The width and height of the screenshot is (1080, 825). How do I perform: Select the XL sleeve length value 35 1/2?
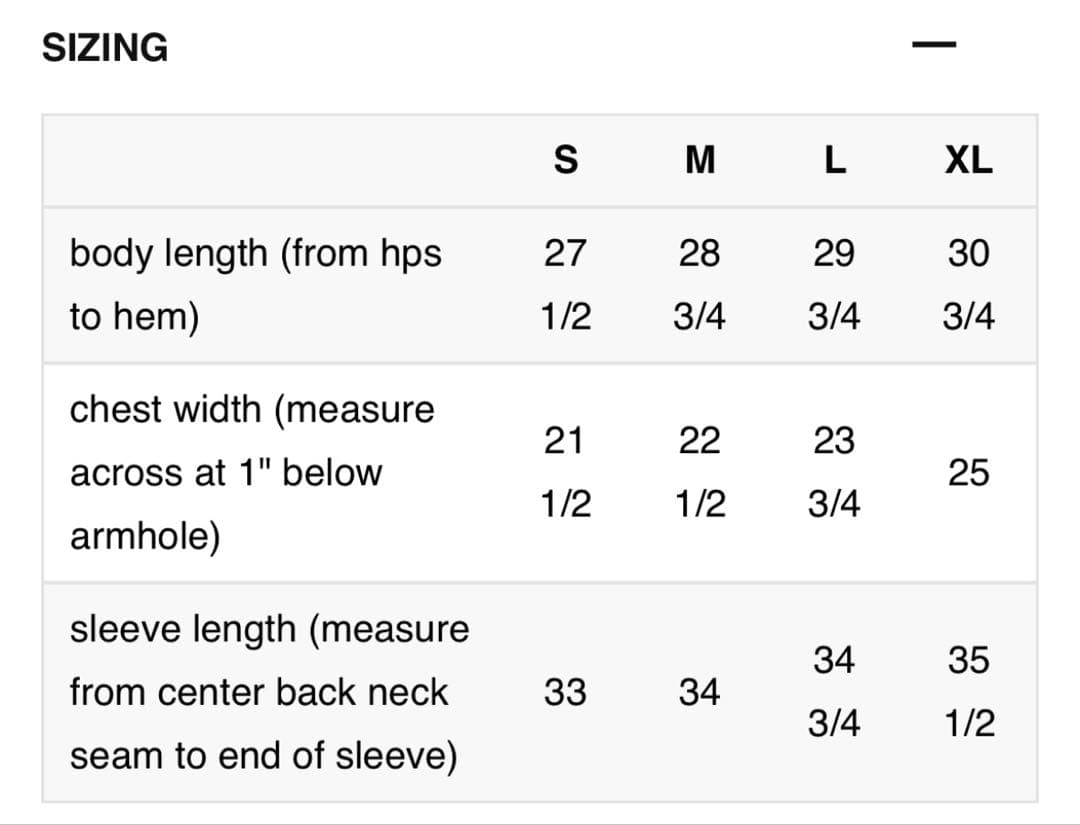[x=968, y=692]
